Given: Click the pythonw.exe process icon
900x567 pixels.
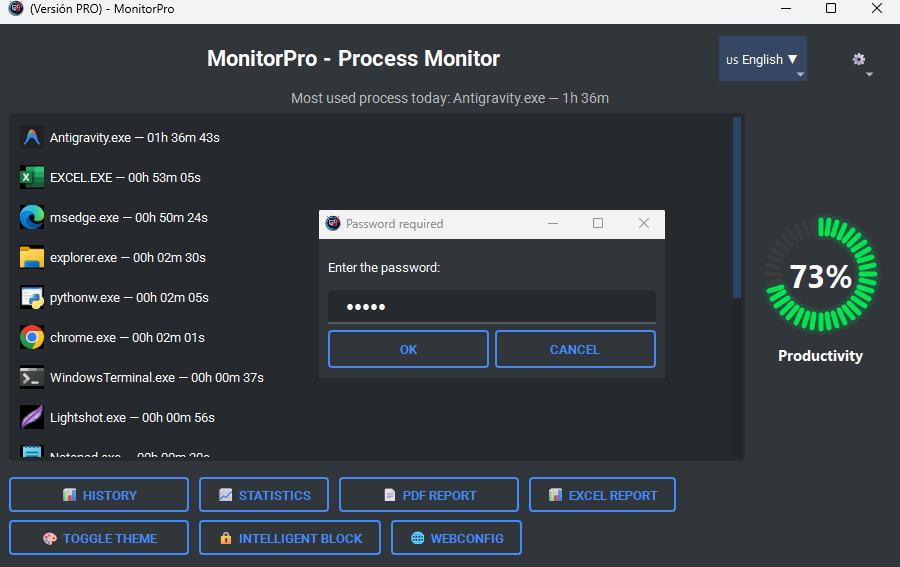Looking at the screenshot, I should (32, 297).
